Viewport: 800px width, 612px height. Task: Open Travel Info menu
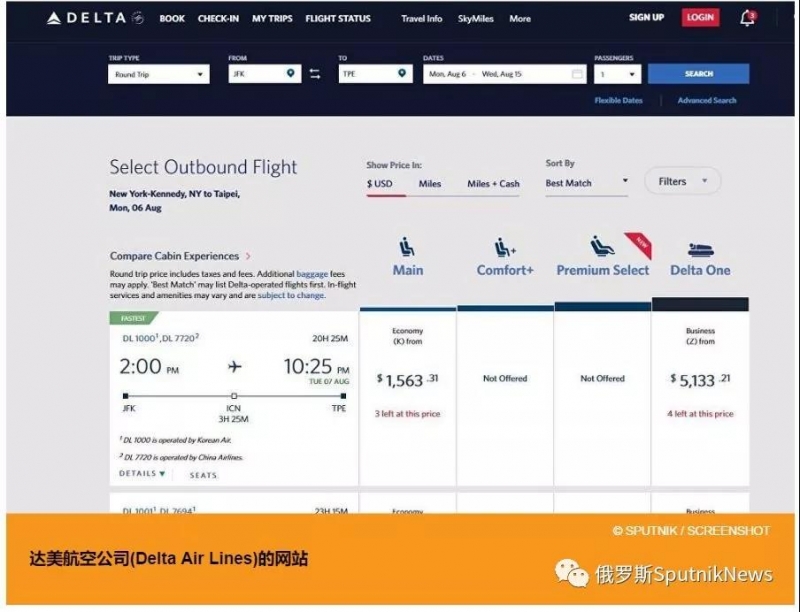421,19
